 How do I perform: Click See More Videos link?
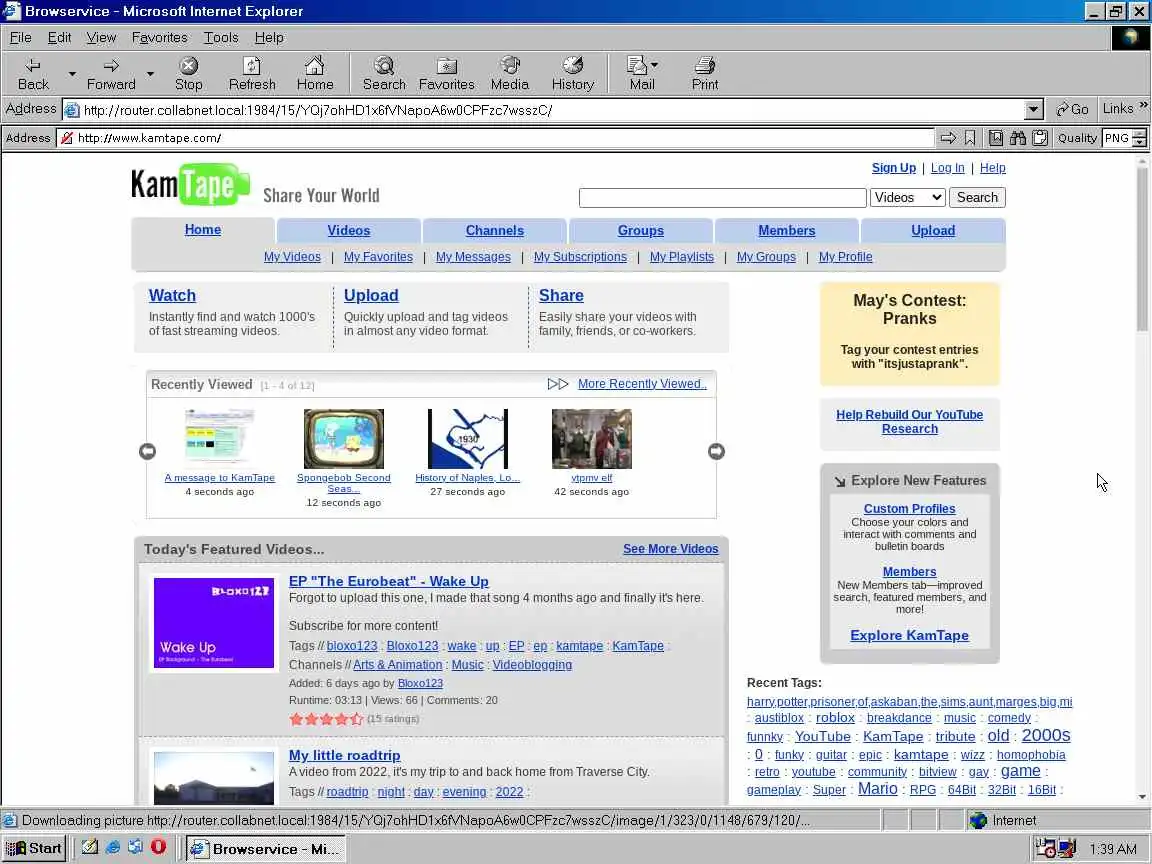click(x=671, y=549)
